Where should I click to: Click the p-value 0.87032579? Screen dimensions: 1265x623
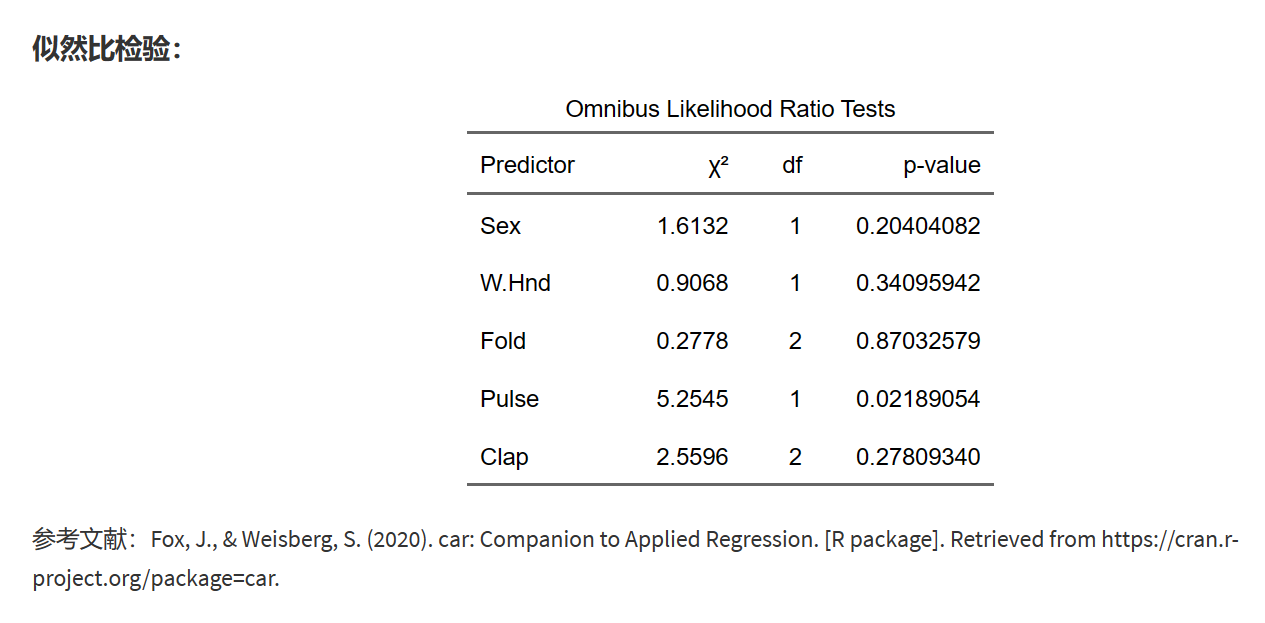918,341
